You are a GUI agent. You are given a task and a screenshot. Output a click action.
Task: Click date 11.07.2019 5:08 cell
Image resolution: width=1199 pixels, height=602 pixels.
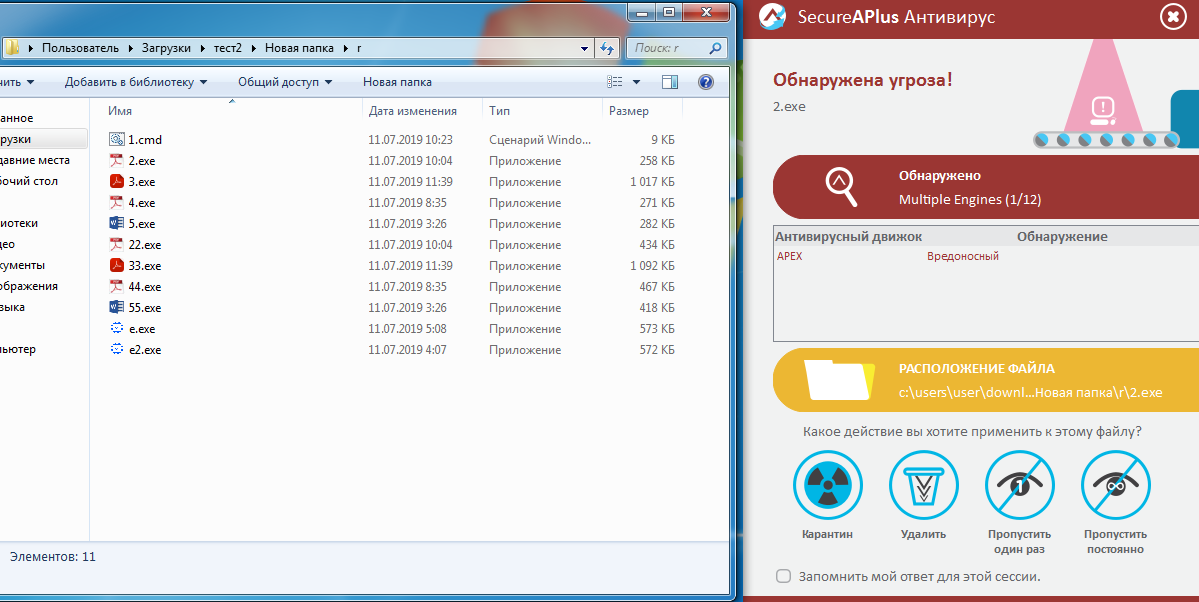pyautogui.click(x=407, y=329)
